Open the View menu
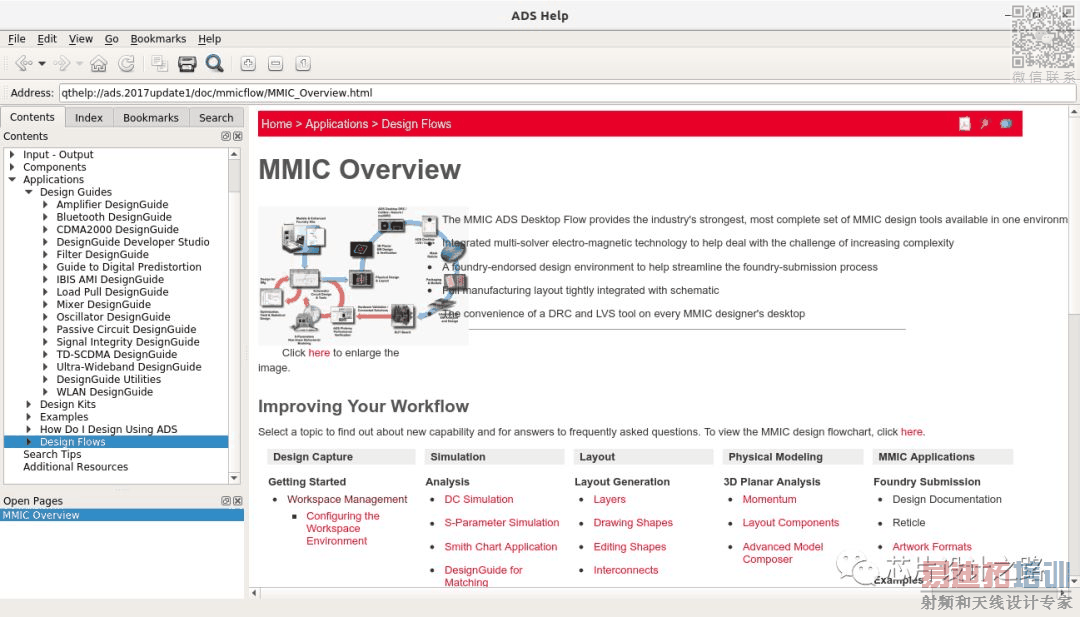1080x617 pixels. tap(81, 39)
